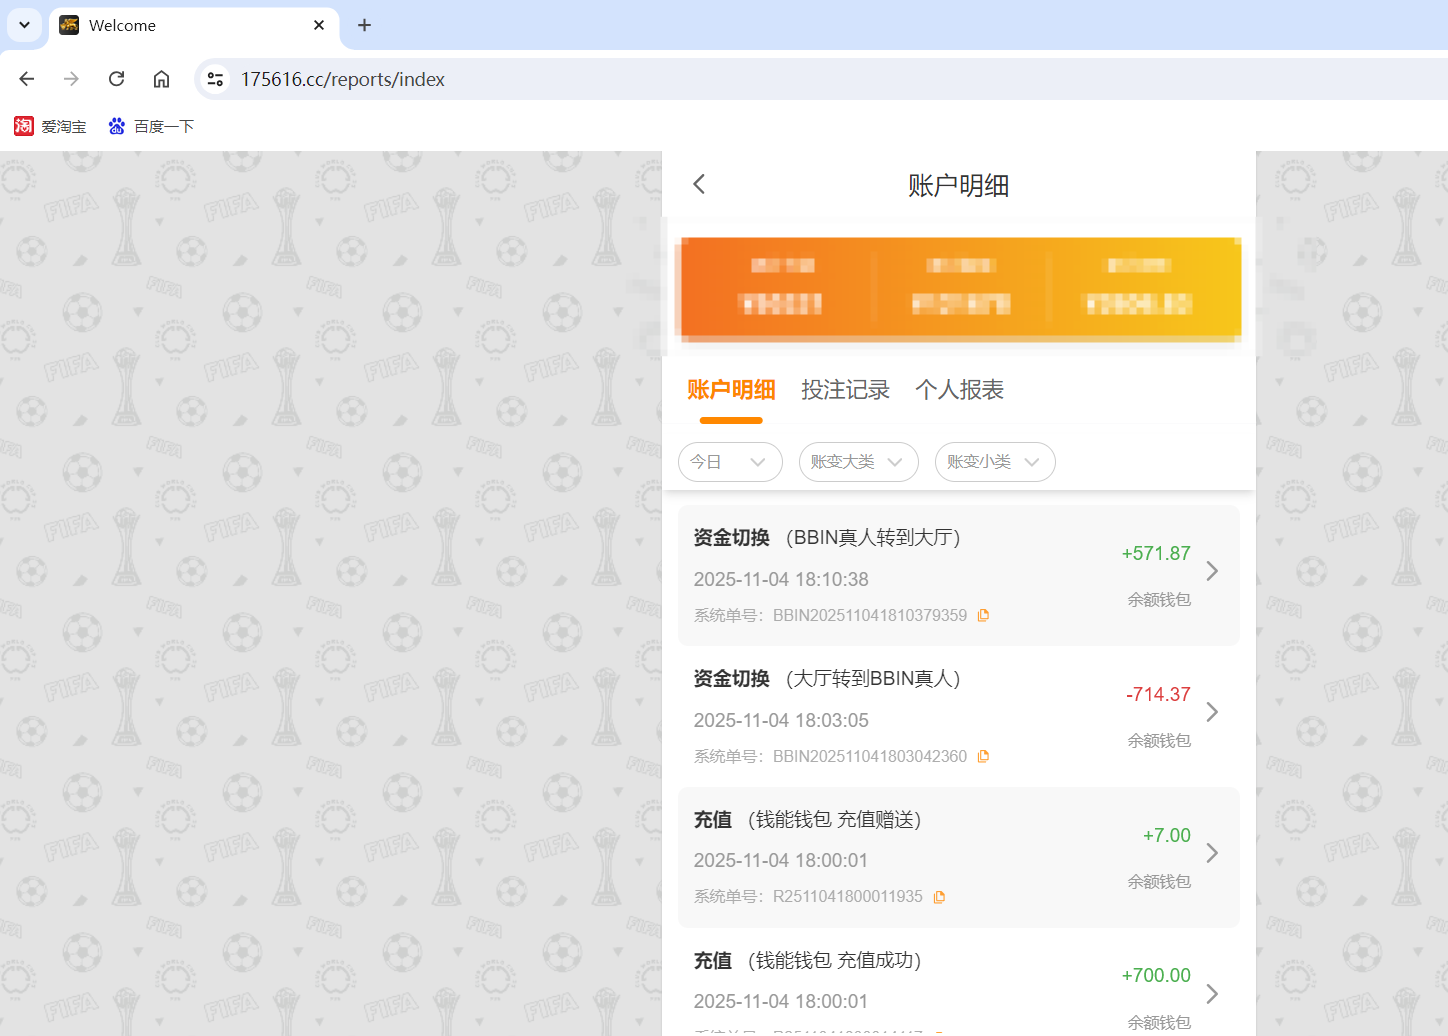This screenshot has height=1036, width=1448.
Task: Copy order number BBIN202511041803042360
Action: (x=983, y=756)
